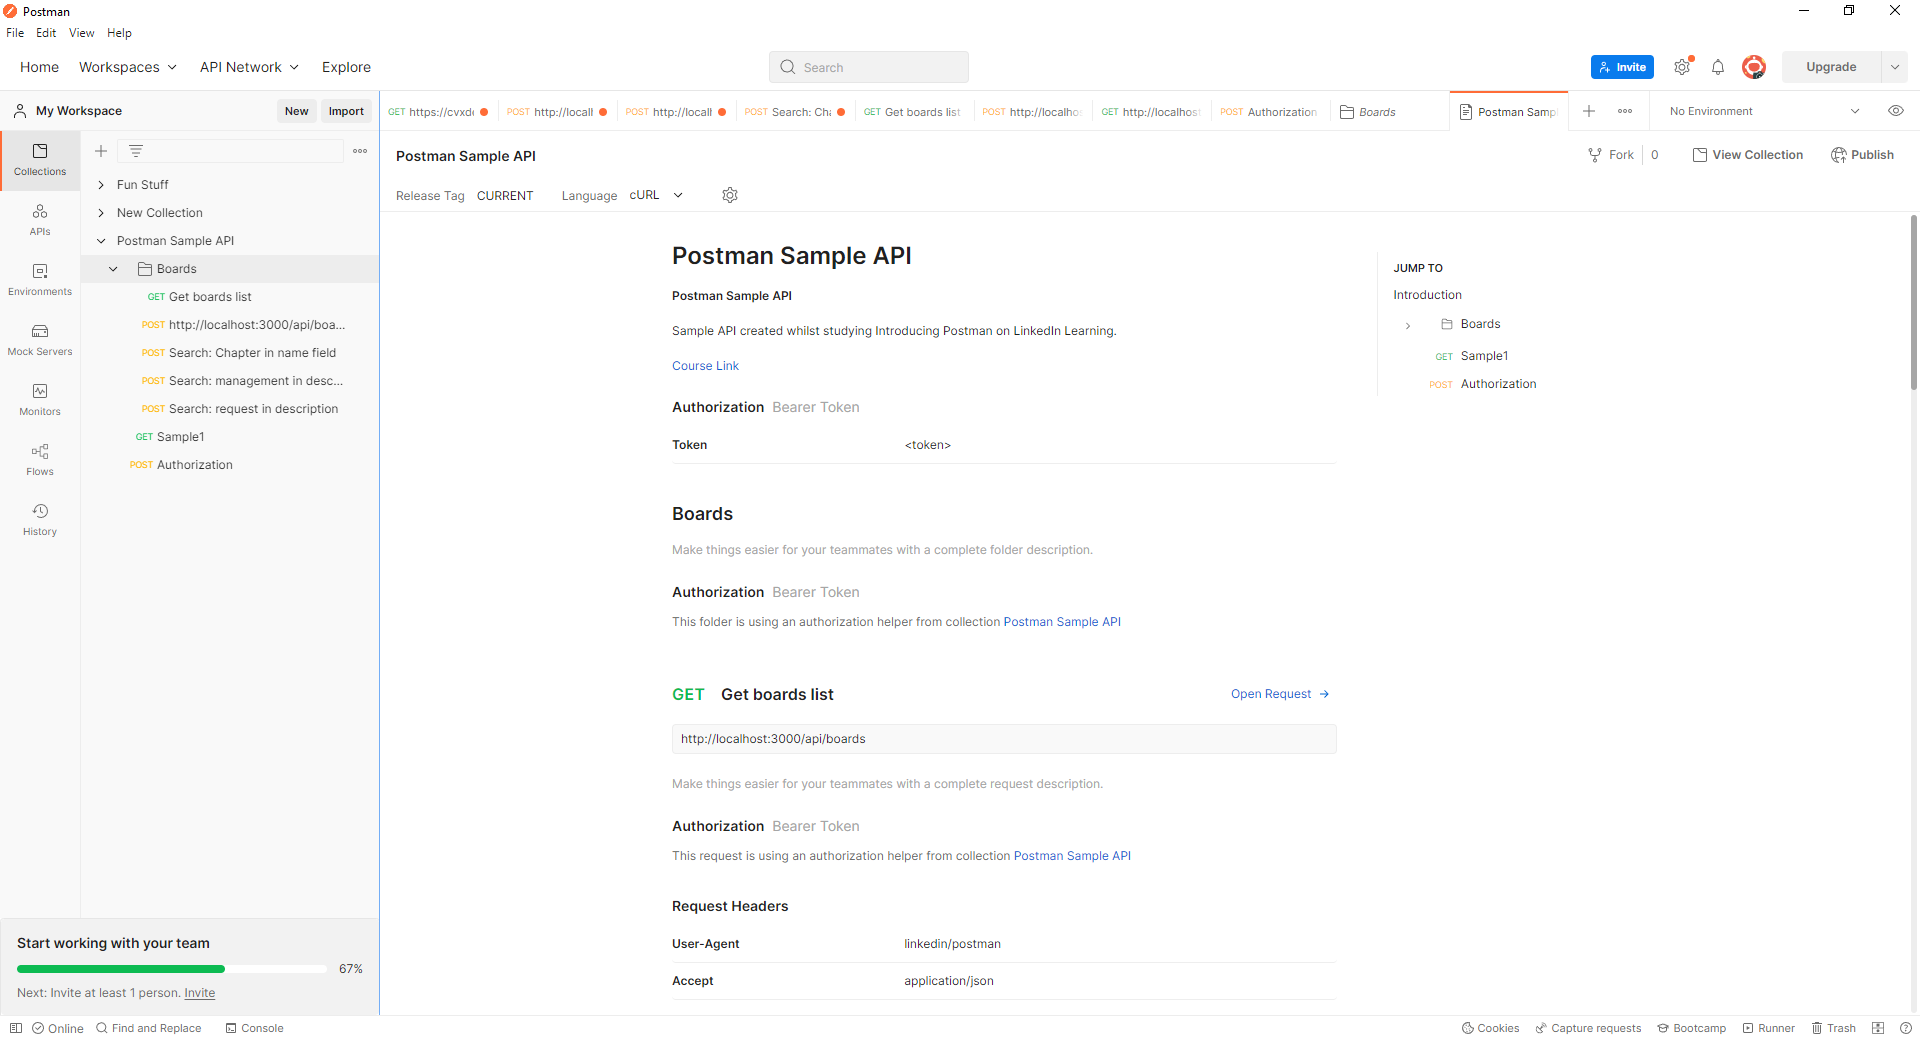Open Trash in status bar
This screenshot has height=1040, width=1920.
(1833, 1028)
